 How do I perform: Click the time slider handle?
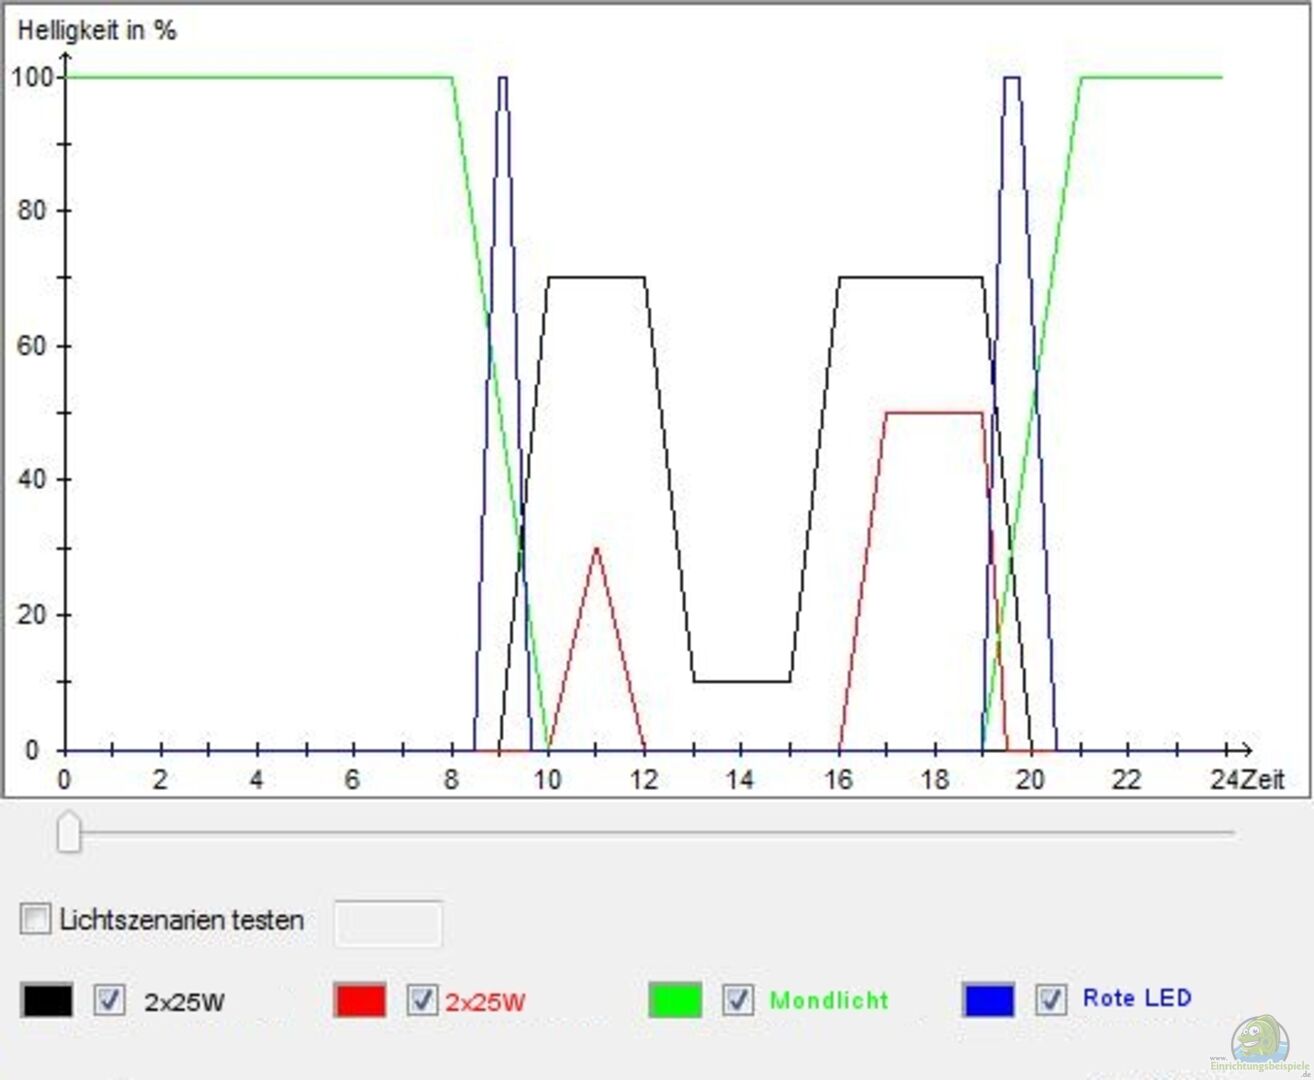point(68,832)
